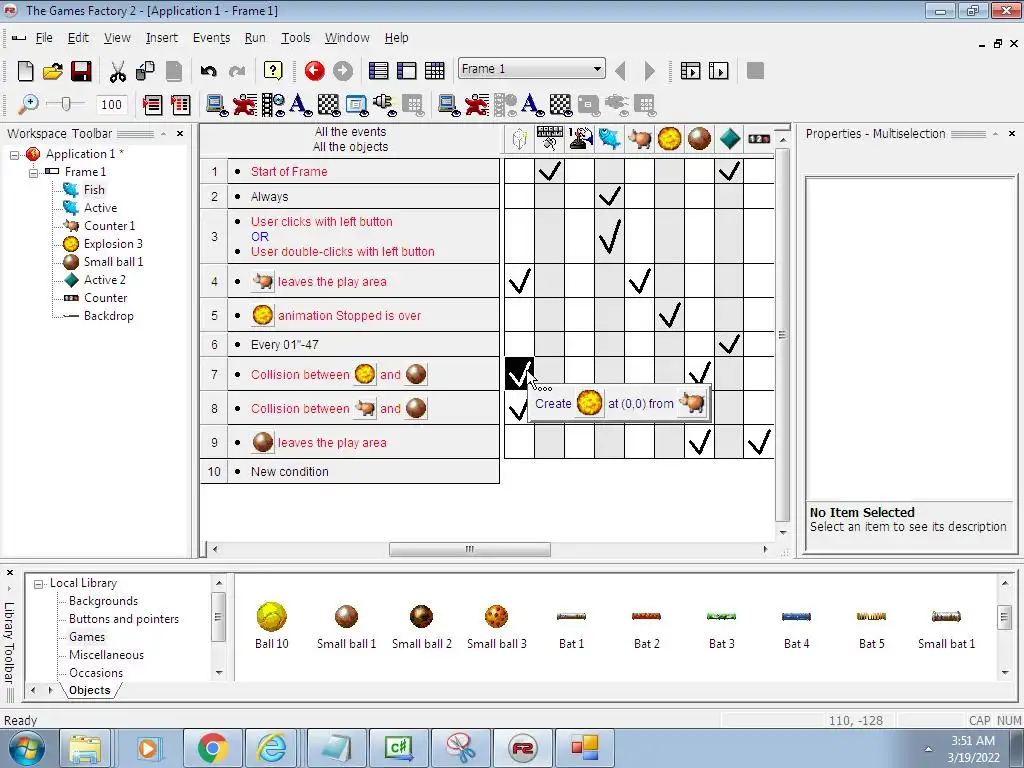Screen dimensions: 1024x768
Task: Collapse the Application 1 tree node
Action: [x=14, y=155]
